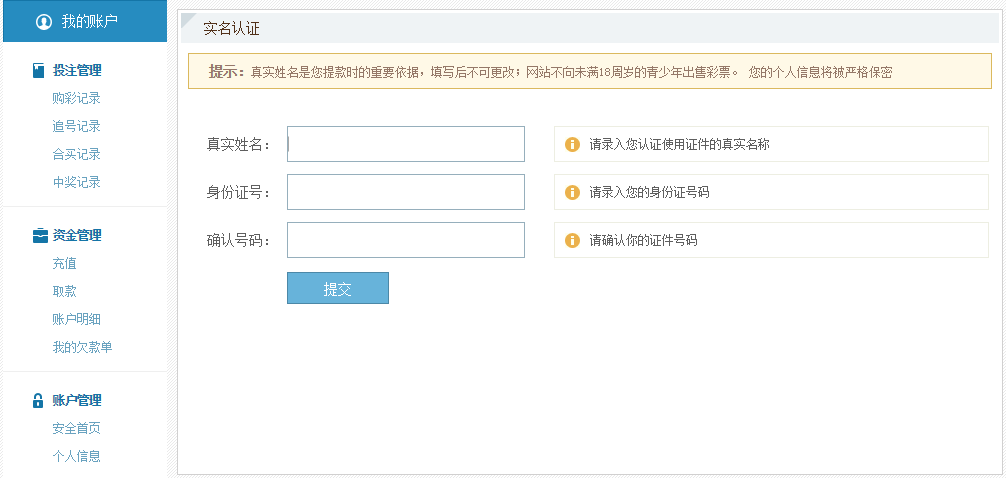Screen dimensions: 1006x478
Task: Click the info icon beside 请录入您的身份证号码
Action: (572, 192)
